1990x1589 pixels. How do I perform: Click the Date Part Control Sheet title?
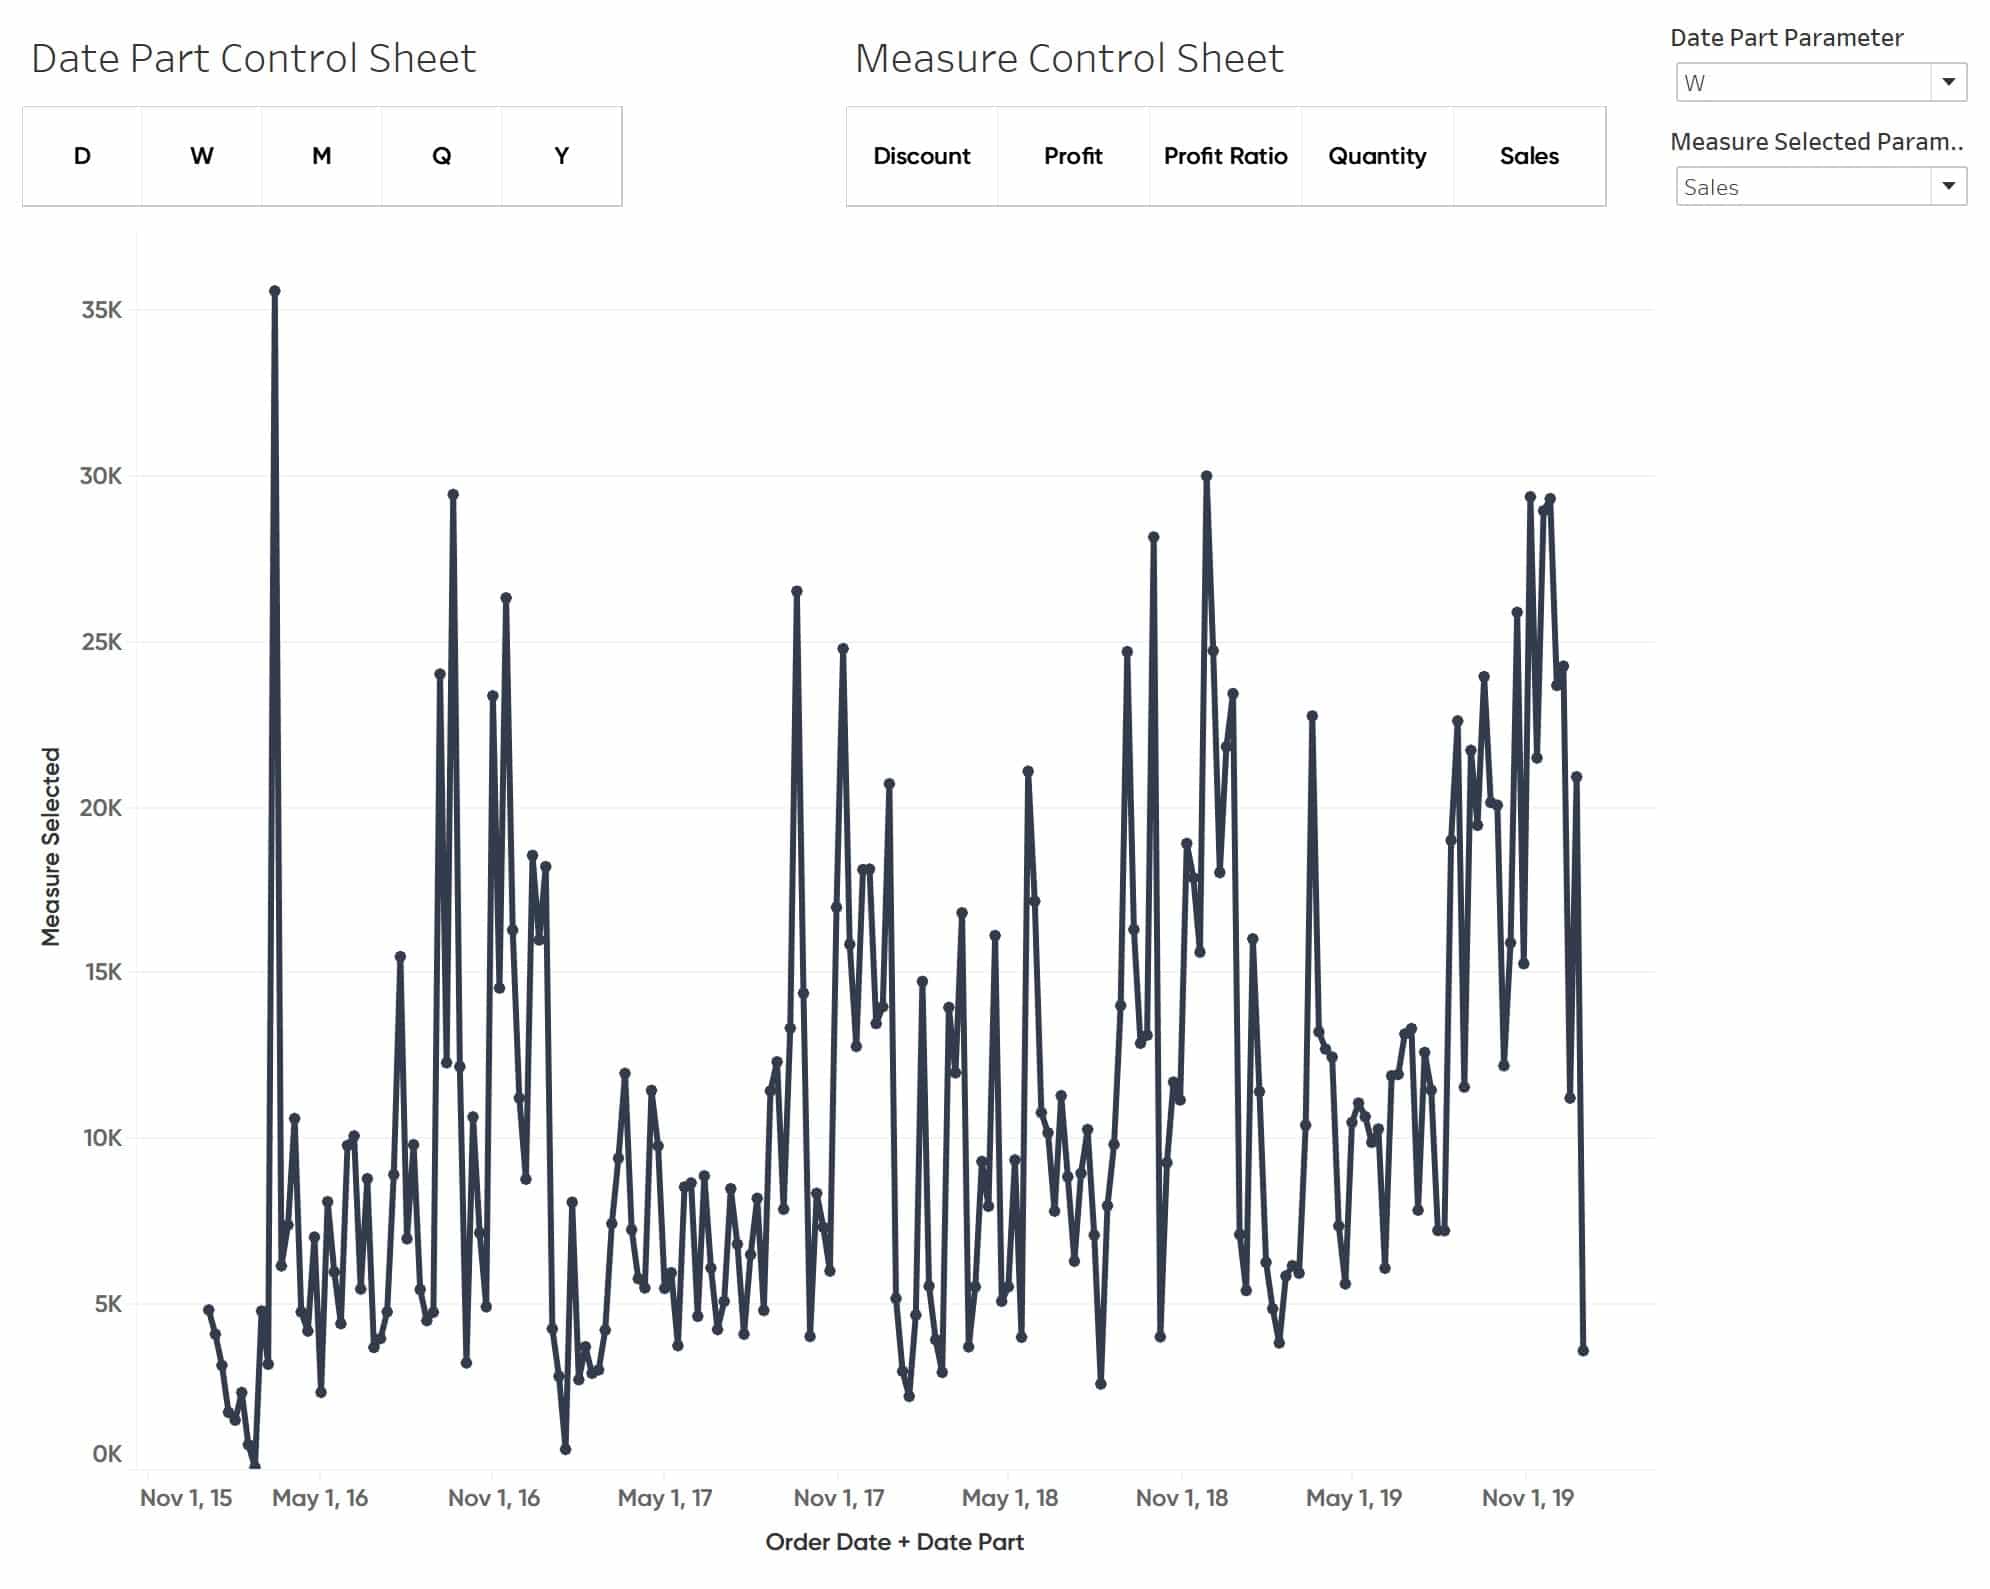(x=253, y=58)
